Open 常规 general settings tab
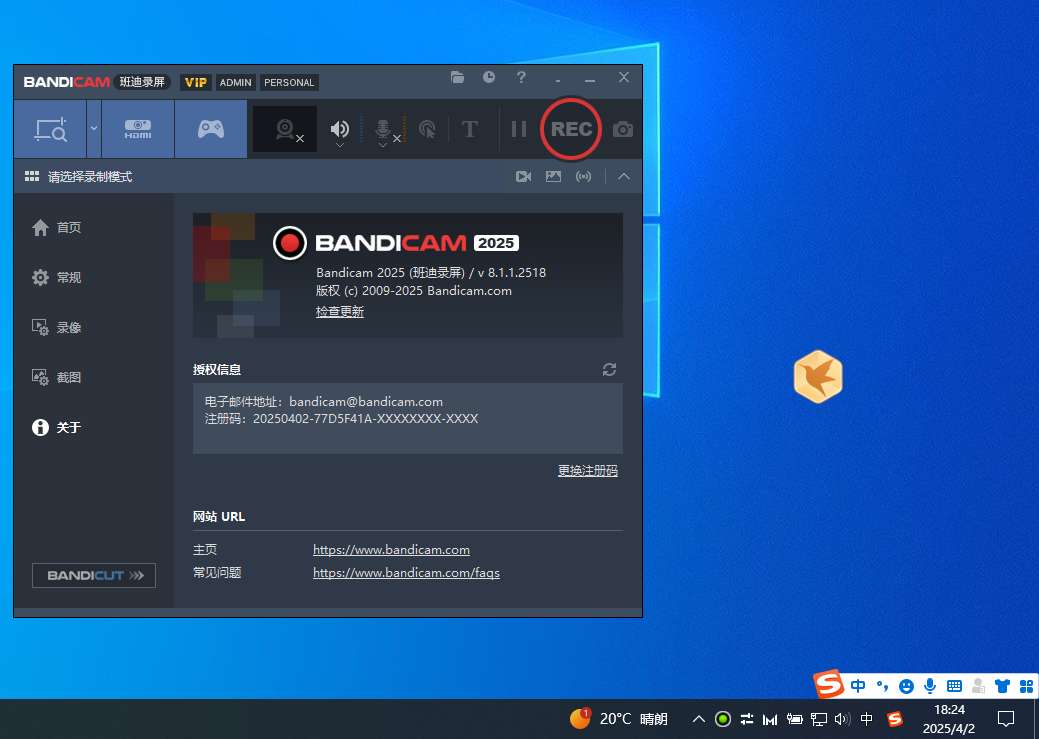The width and height of the screenshot is (1039, 739). tap(57, 277)
